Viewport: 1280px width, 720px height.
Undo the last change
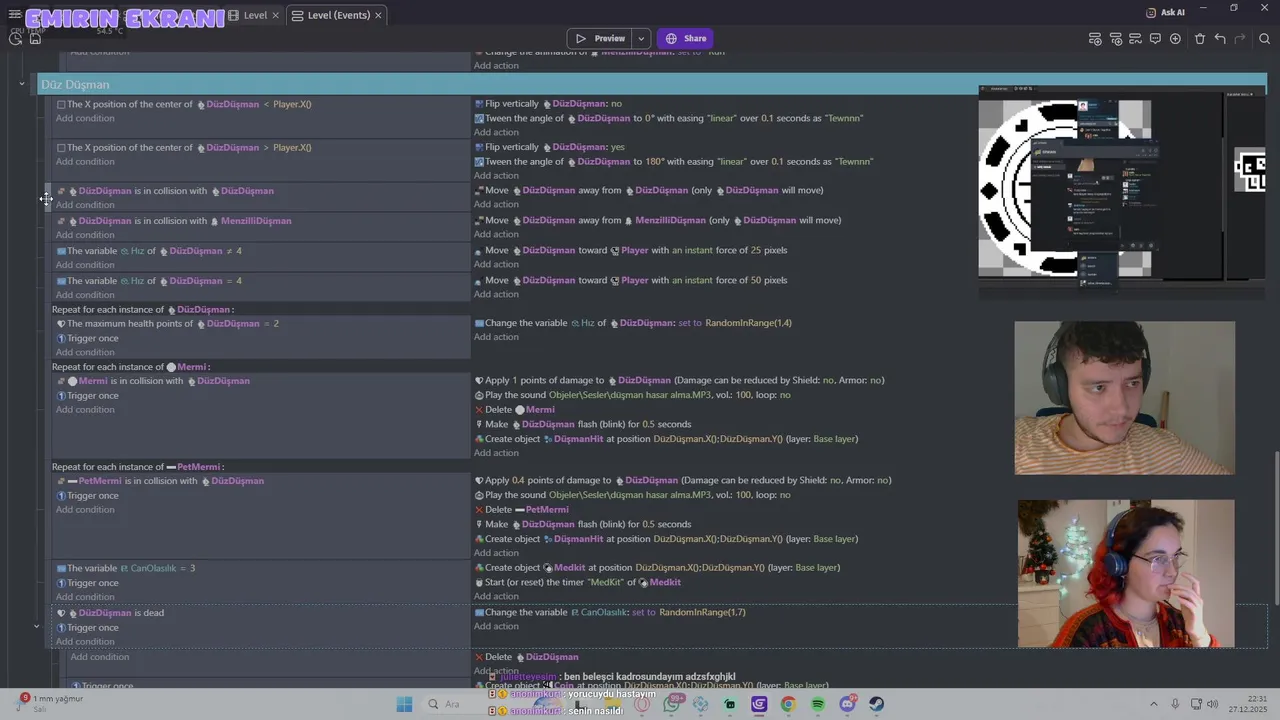coord(1220,39)
